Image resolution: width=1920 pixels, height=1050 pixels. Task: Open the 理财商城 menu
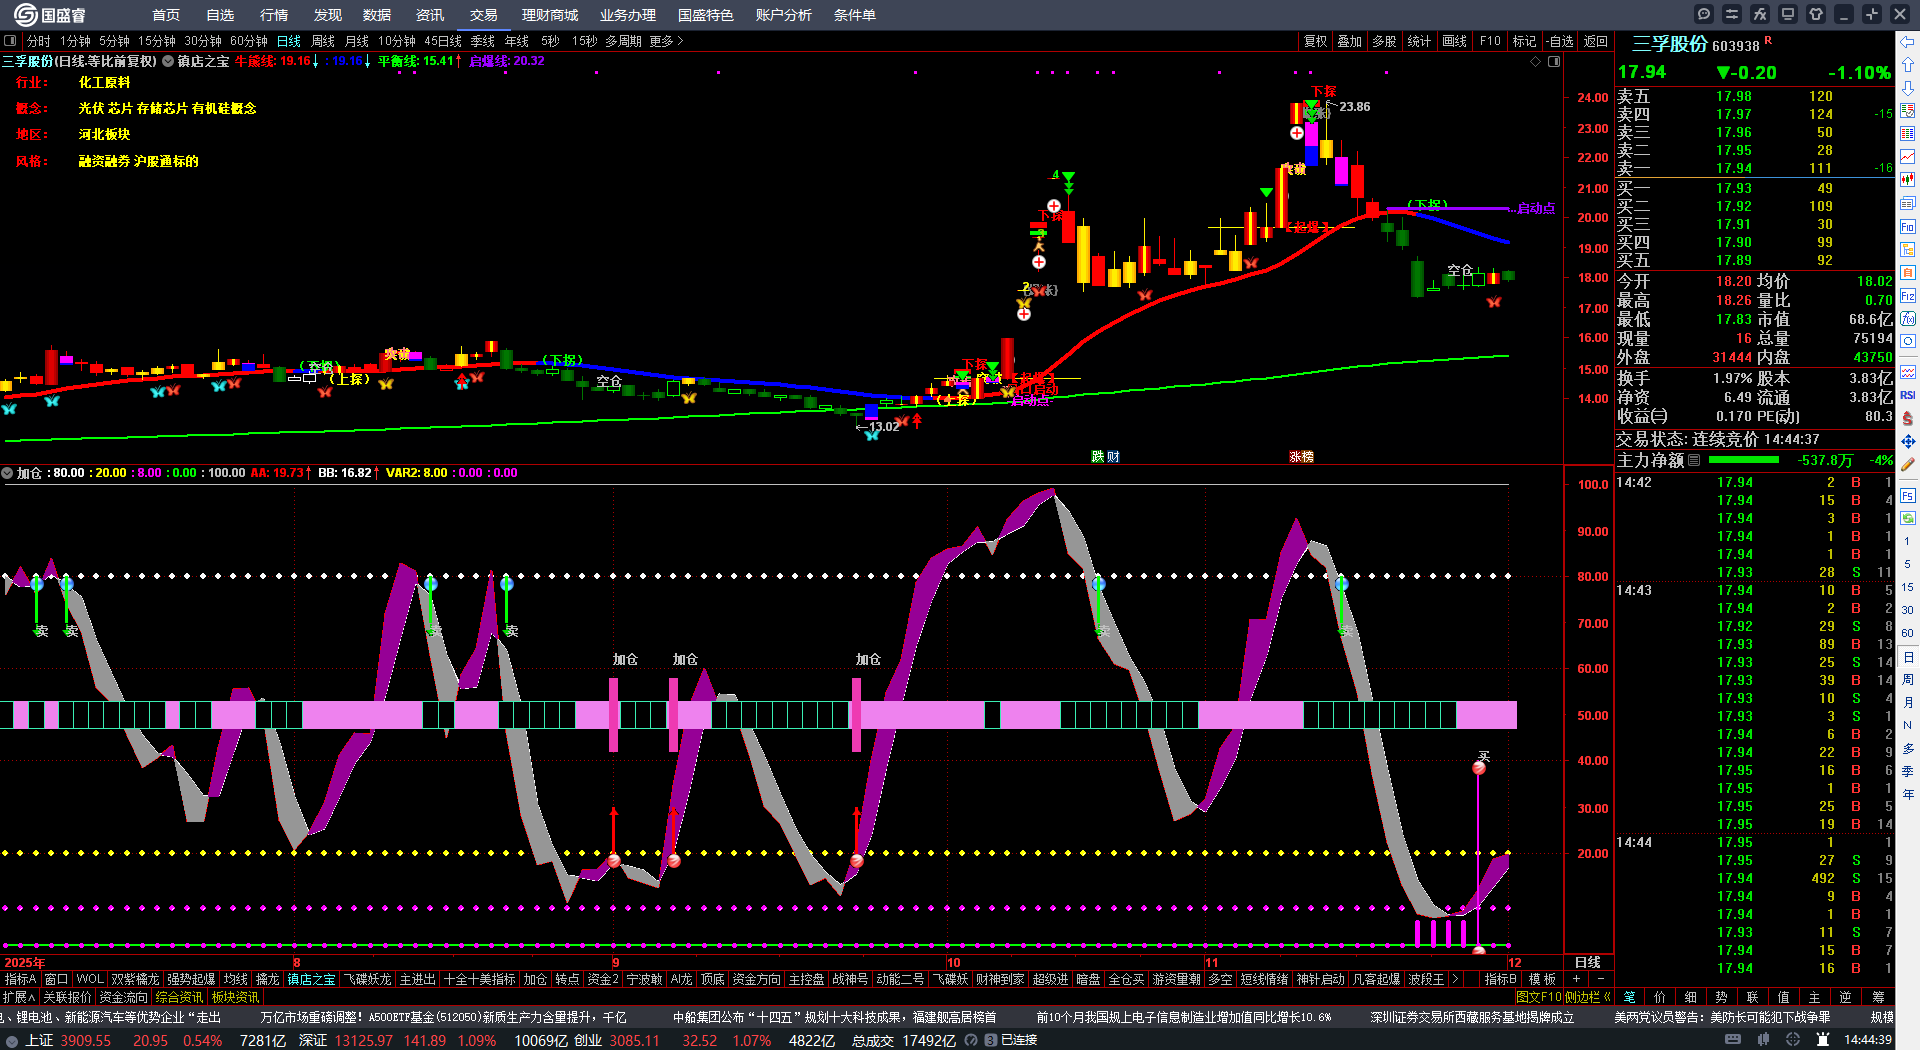point(550,15)
